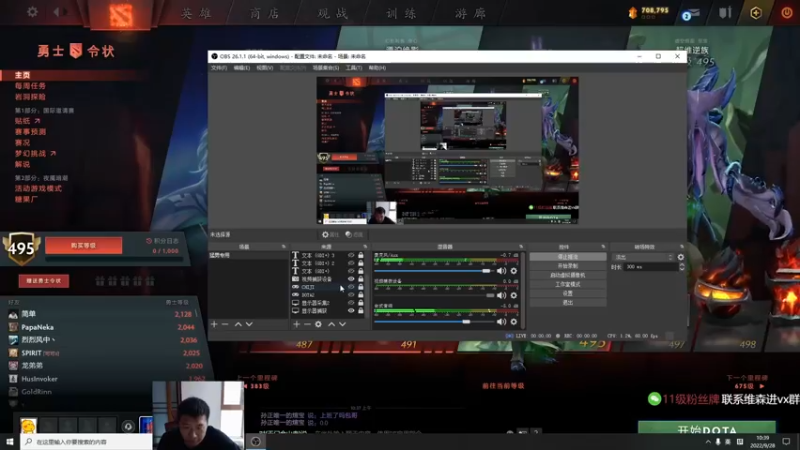This screenshot has height=450, width=800.
Task: Toggle visibility of second text source
Action: point(351,263)
